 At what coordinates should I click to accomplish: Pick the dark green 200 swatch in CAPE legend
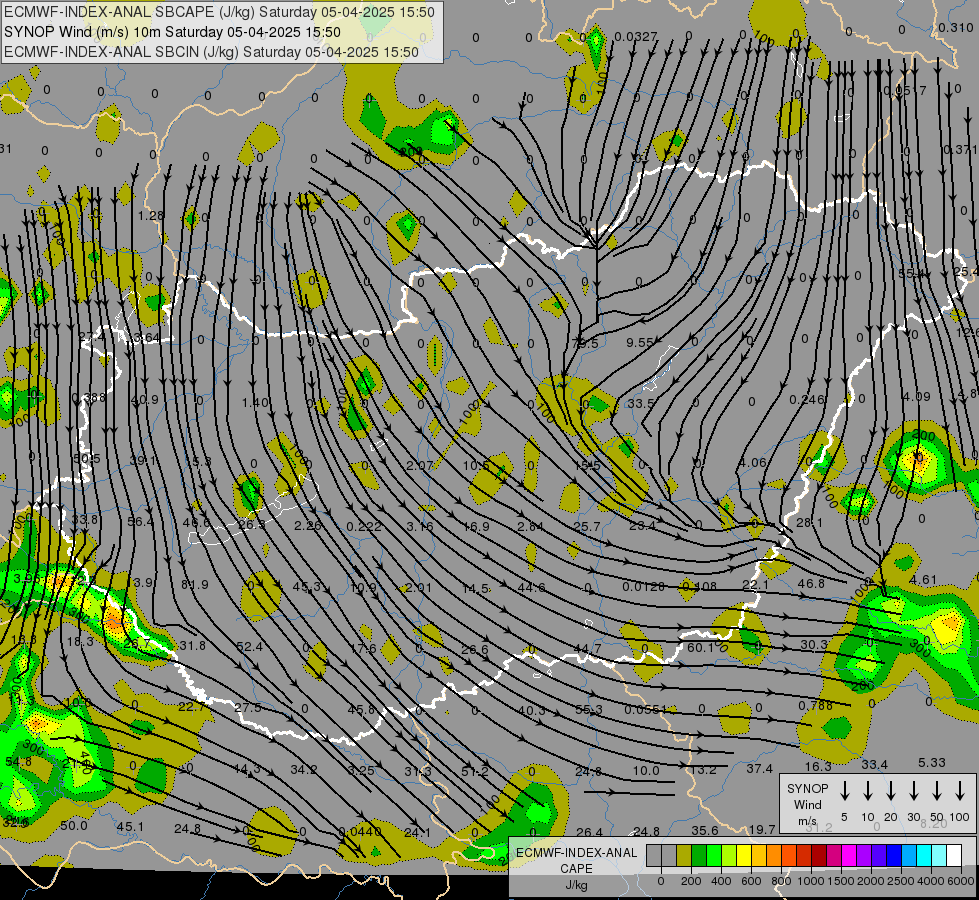[699, 856]
